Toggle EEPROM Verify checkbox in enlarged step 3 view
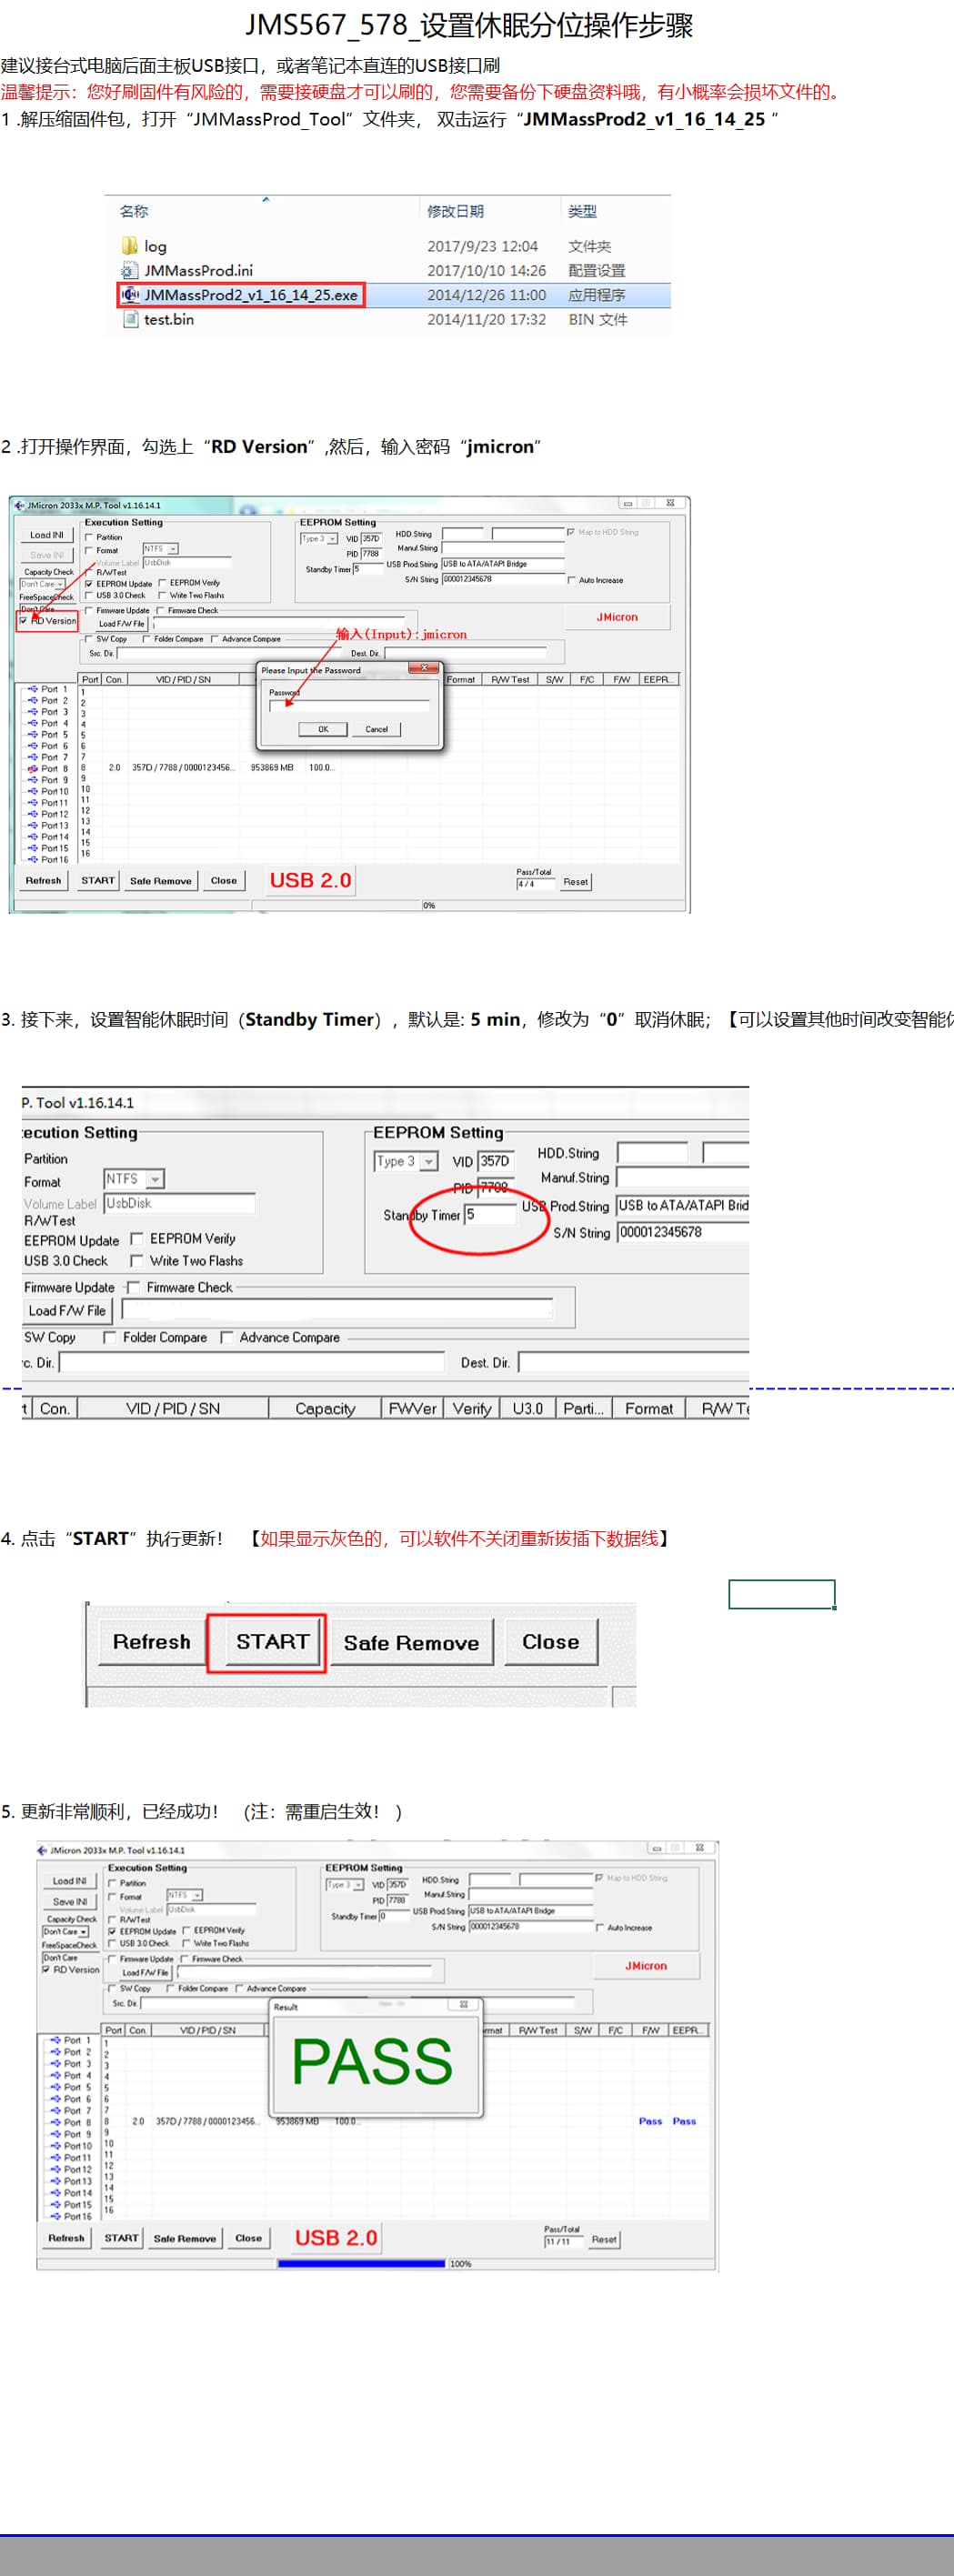Image resolution: width=954 pixels, height=2576 pixels. pos(137,1238)
